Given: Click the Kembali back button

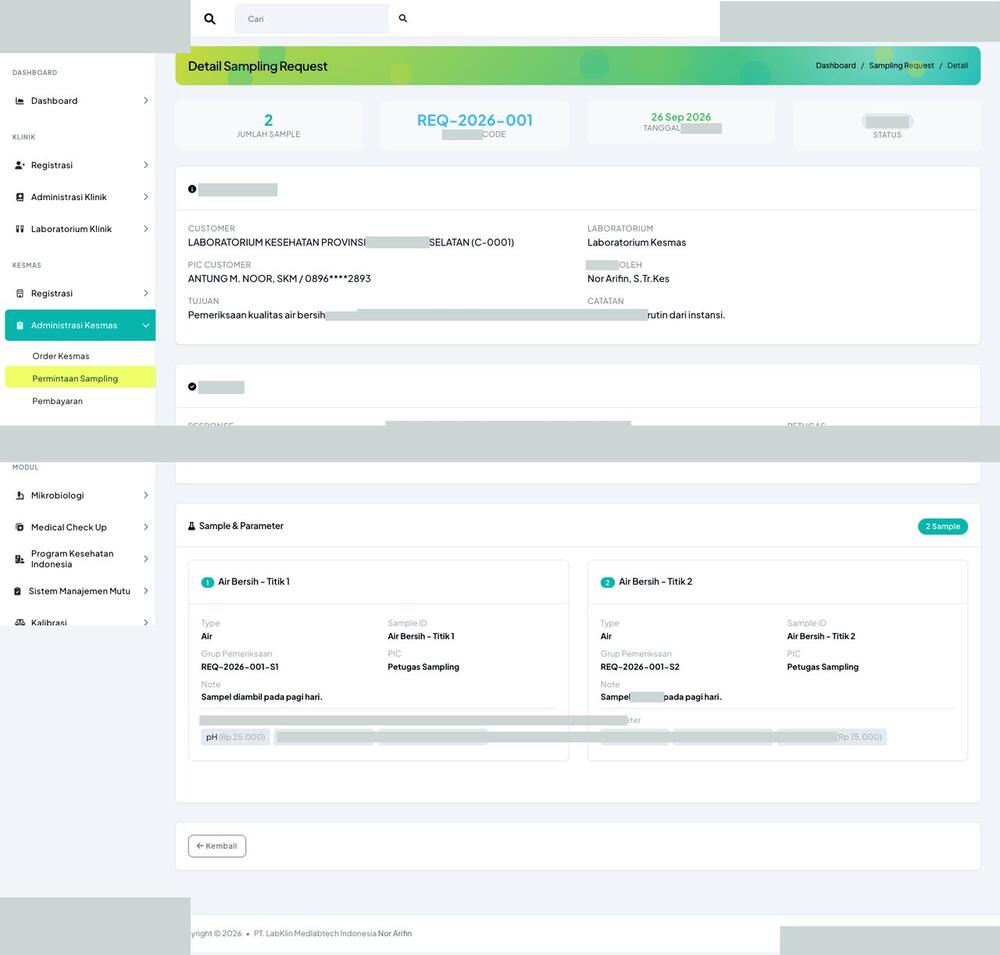Looking at the screenshot, I should [217, 846].
